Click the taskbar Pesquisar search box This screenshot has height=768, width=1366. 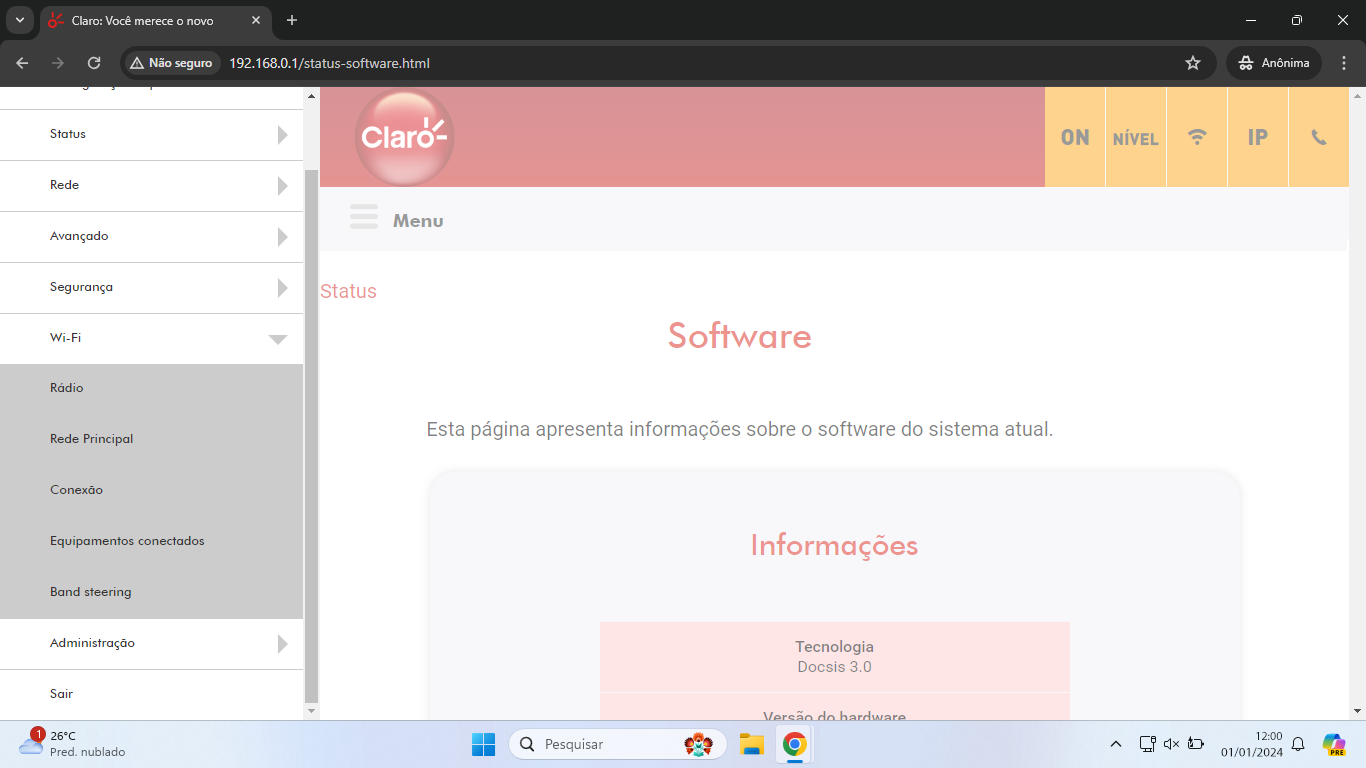click(x=619, y=744)
